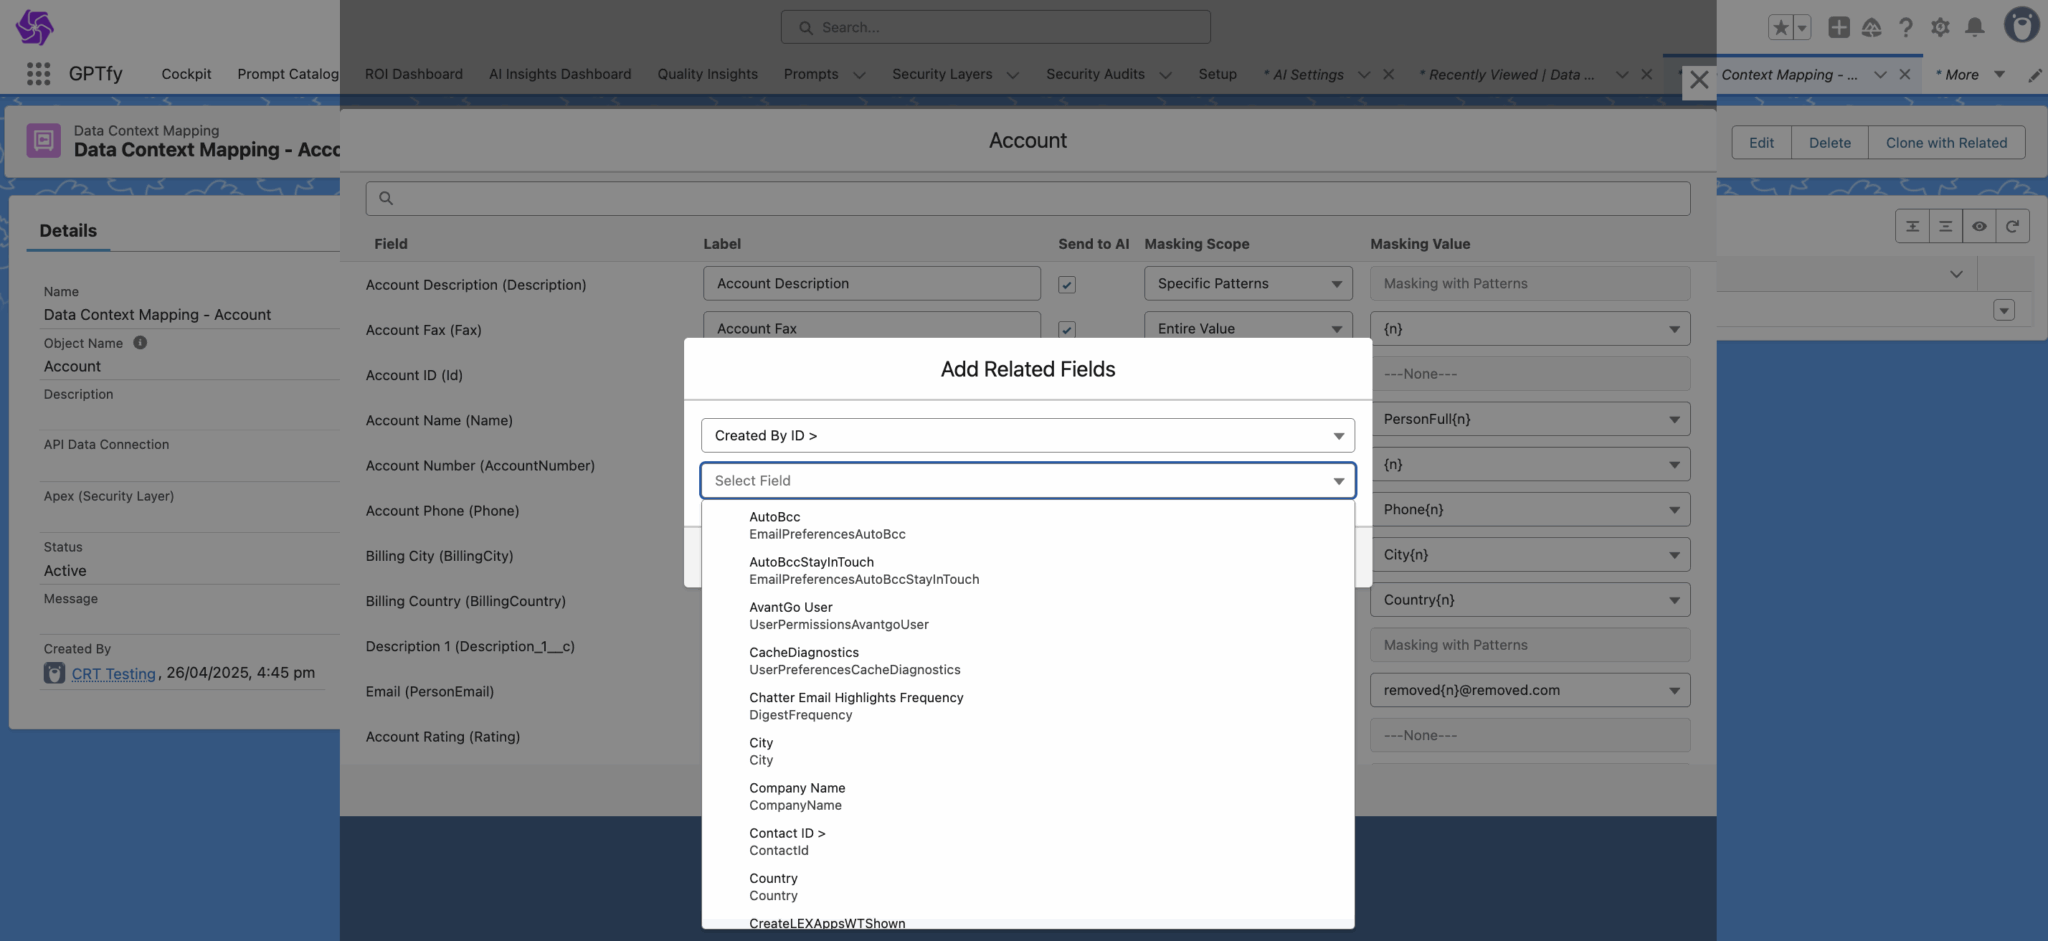
Task: Select Company Name from field list
Action: click(797, 796)
